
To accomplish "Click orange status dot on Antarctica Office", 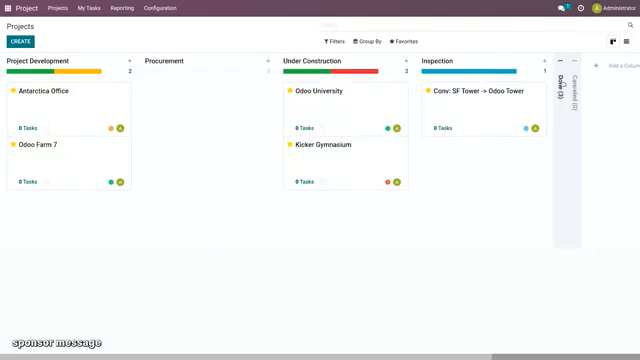I will pyautogui.click(x=111, y=129).
